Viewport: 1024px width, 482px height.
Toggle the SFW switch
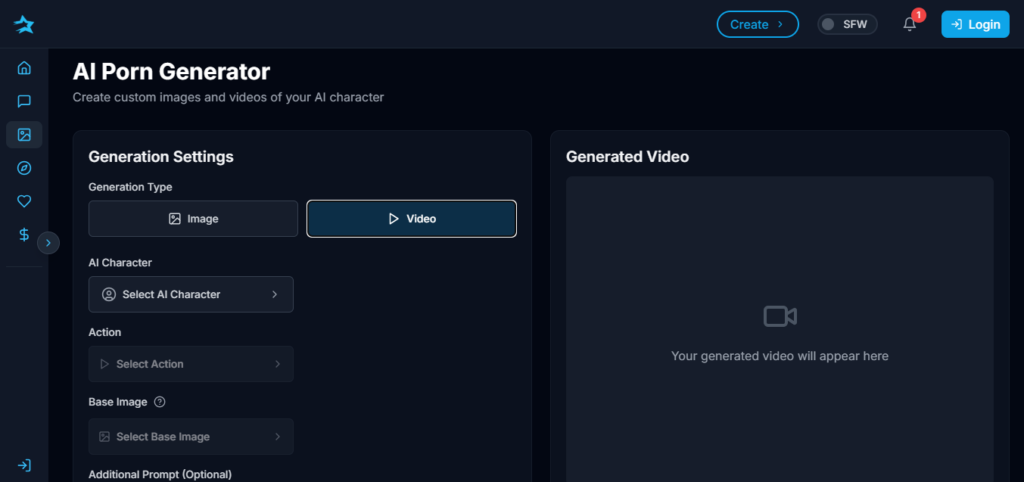847,24
